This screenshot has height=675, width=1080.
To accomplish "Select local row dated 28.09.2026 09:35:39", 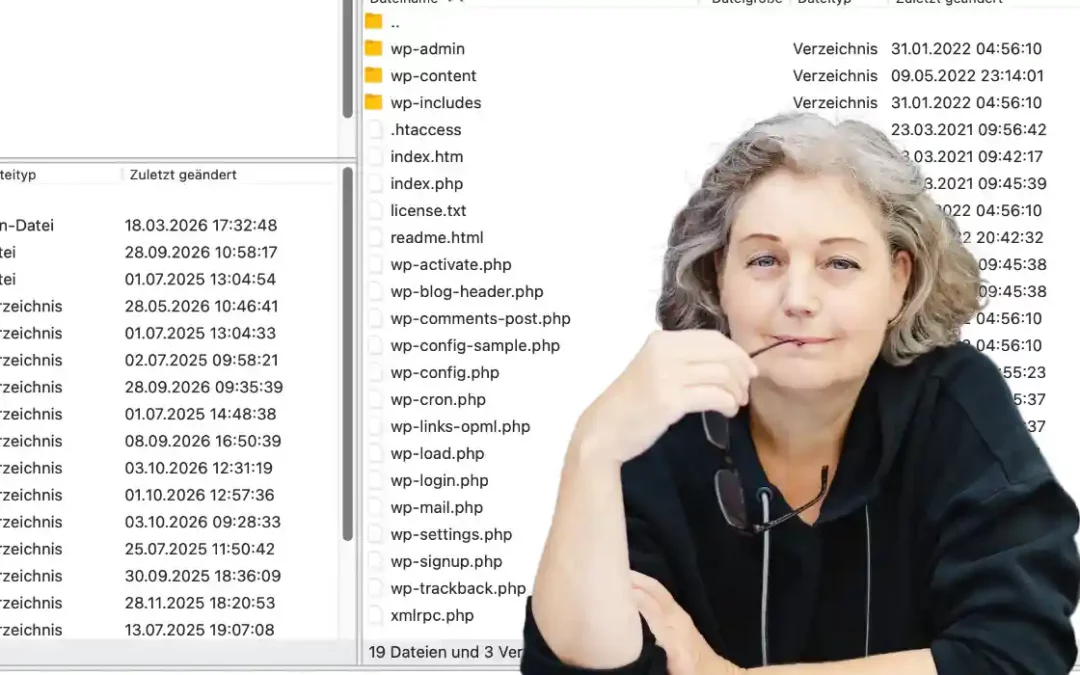I will pyautogui.click(x=203, y=387).
